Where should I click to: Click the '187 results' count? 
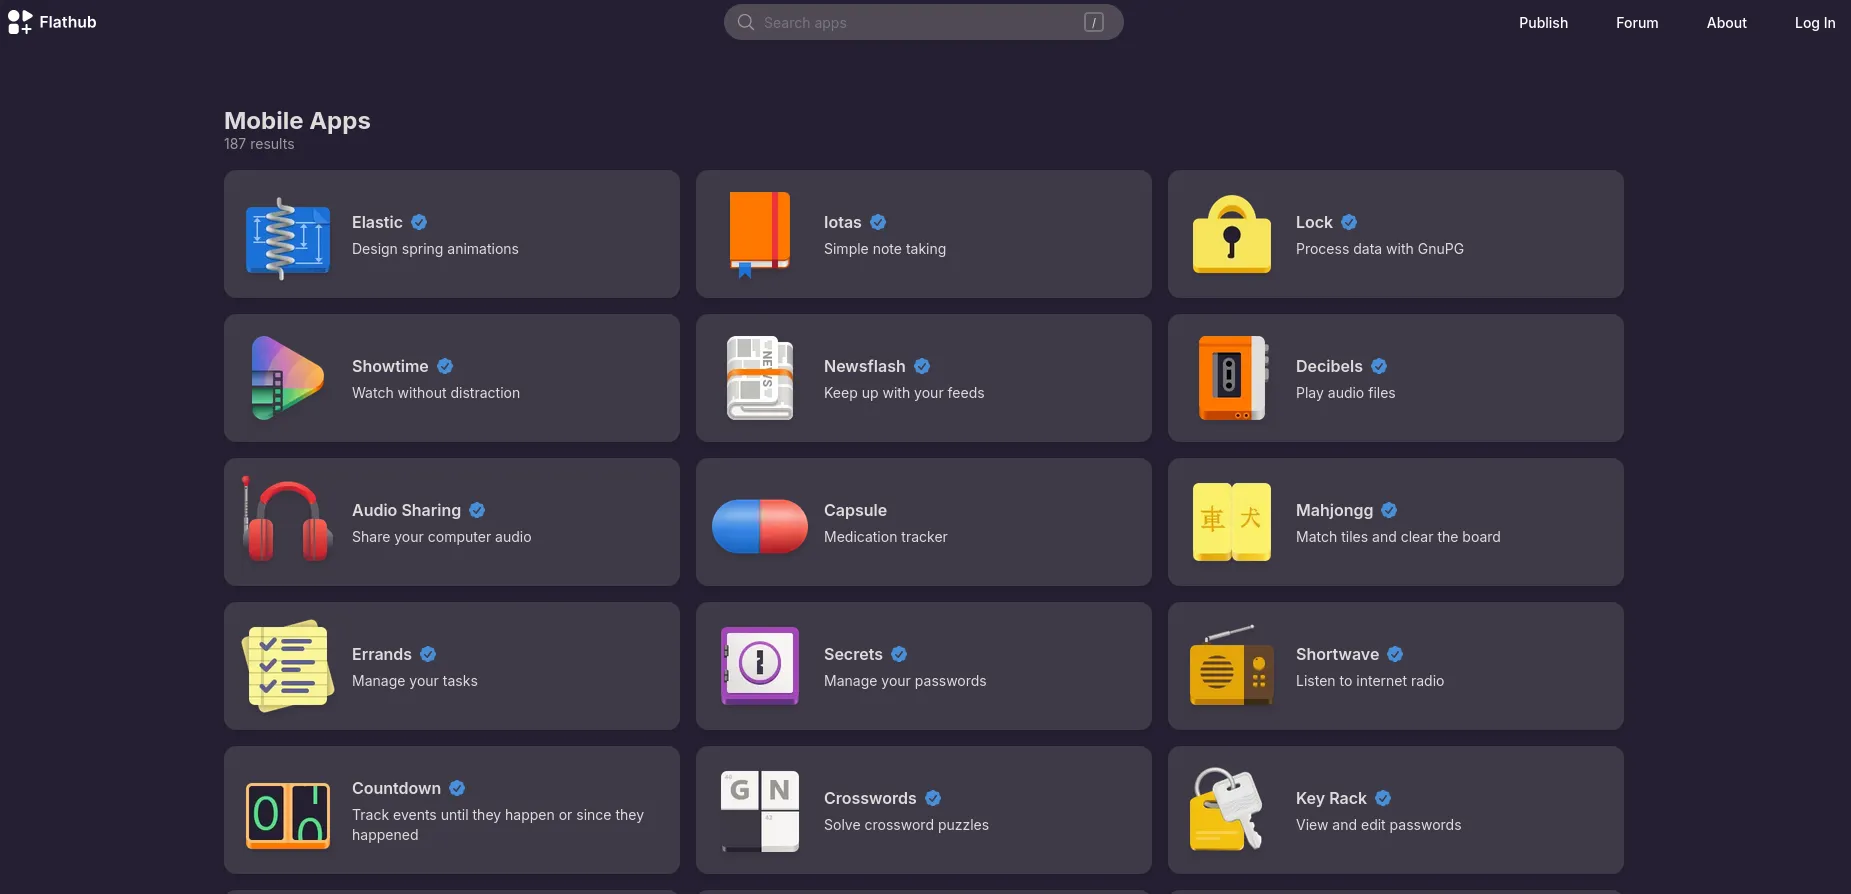(259, 144)
